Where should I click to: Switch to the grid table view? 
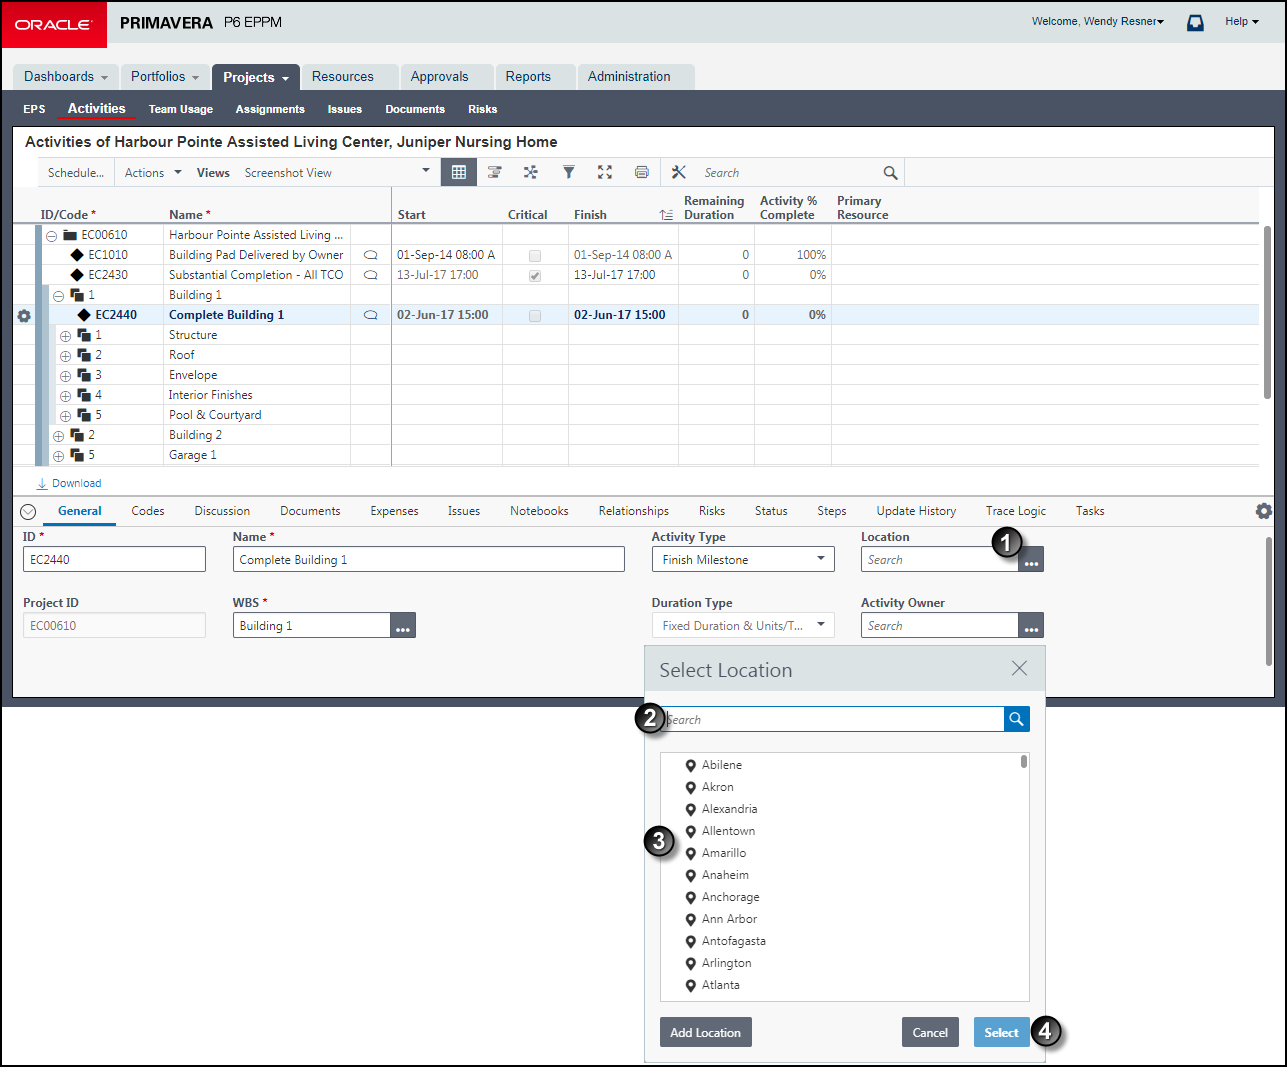pos(459,172)
